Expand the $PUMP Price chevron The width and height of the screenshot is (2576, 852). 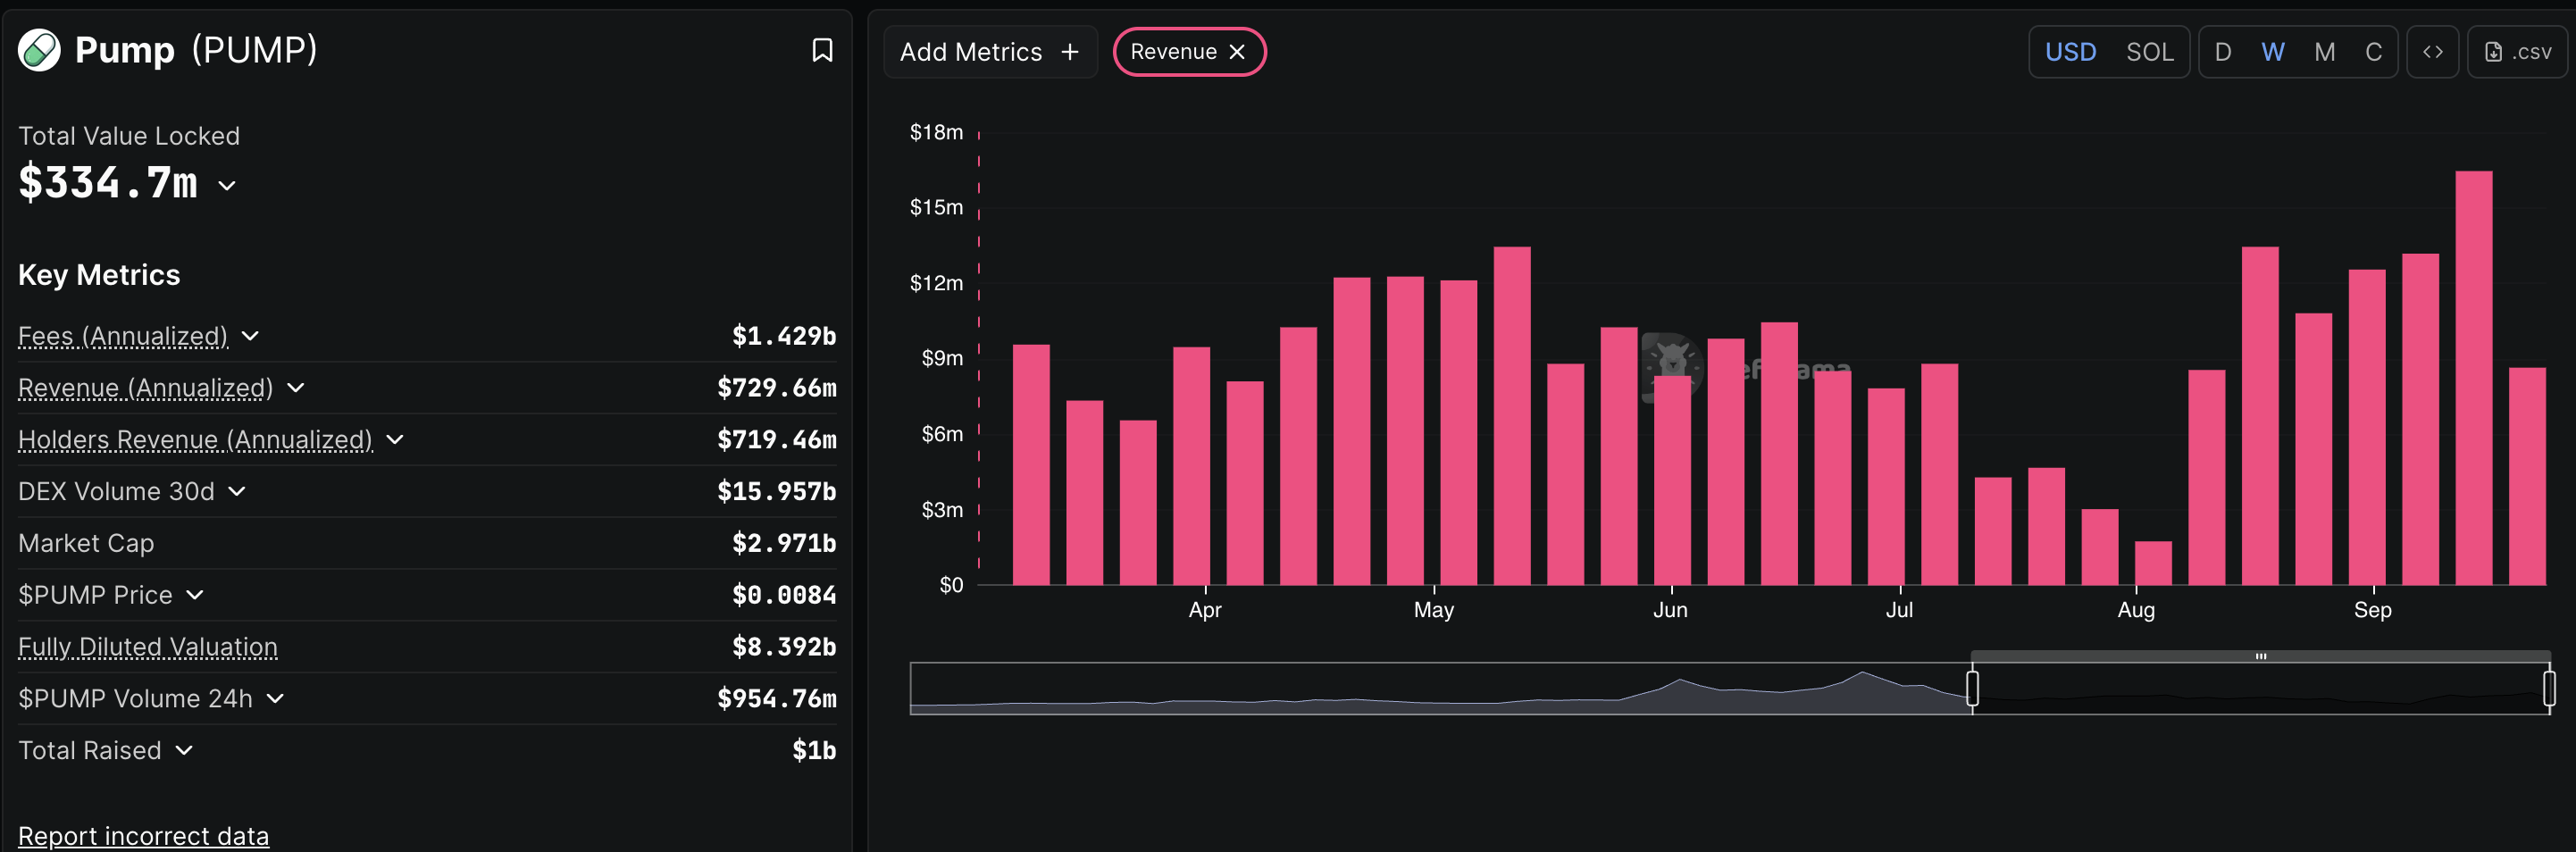pos(195,595)
